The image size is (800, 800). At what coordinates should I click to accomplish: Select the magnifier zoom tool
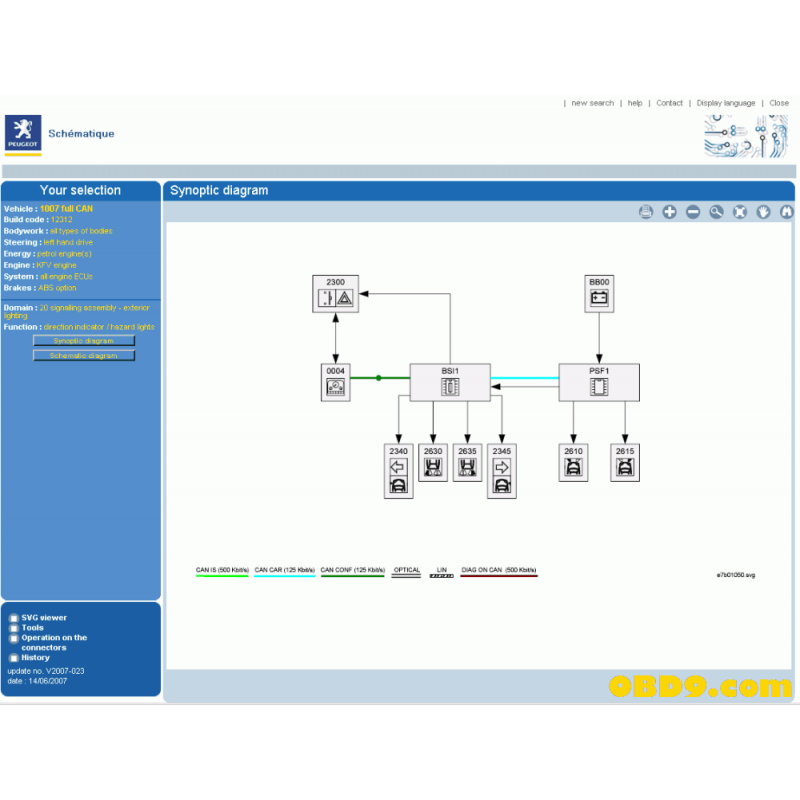tap(717, 211)
